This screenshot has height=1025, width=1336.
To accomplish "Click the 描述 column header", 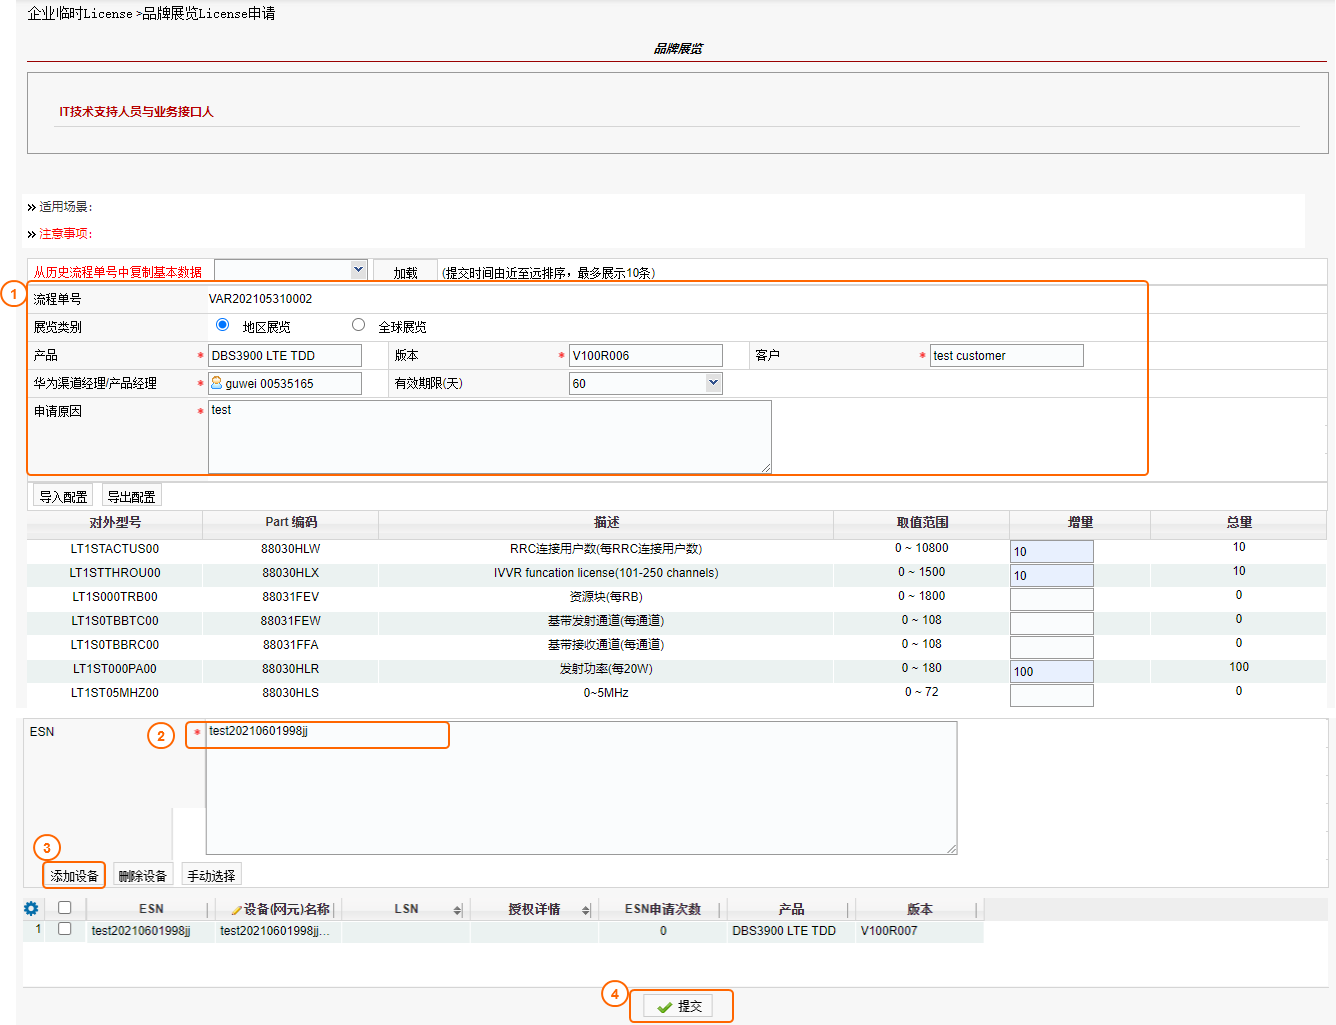I will [x=606, y=522].
